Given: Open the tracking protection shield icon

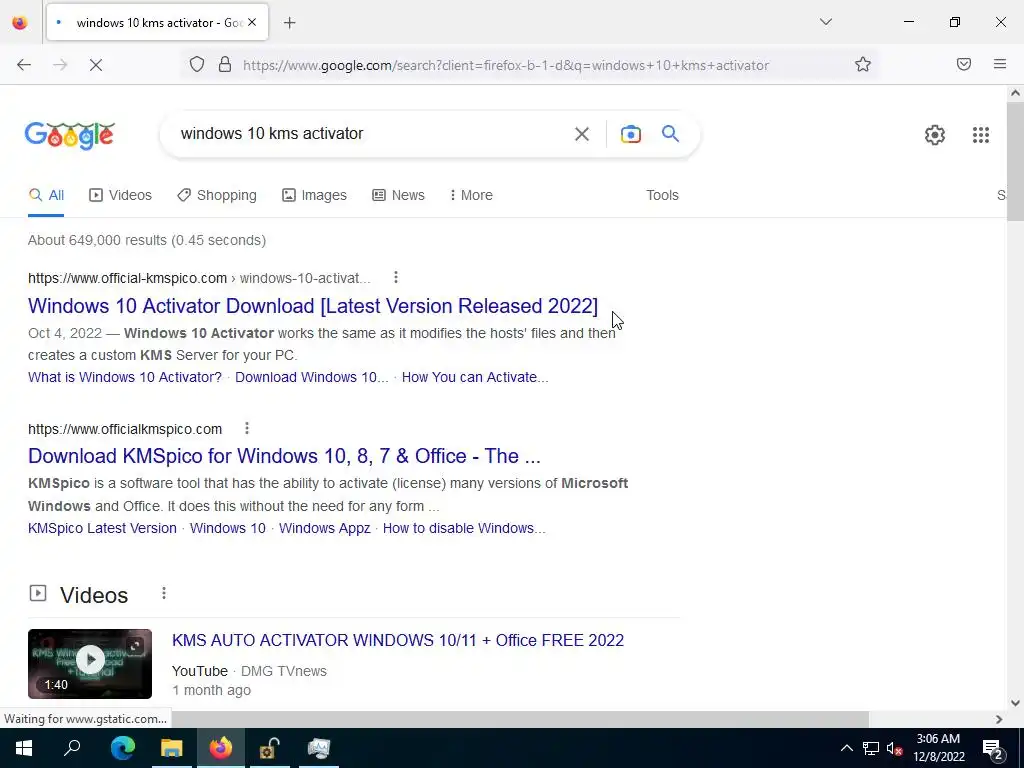Looking at the screenshot, I should pyautogui.click(x=197, y=65).
